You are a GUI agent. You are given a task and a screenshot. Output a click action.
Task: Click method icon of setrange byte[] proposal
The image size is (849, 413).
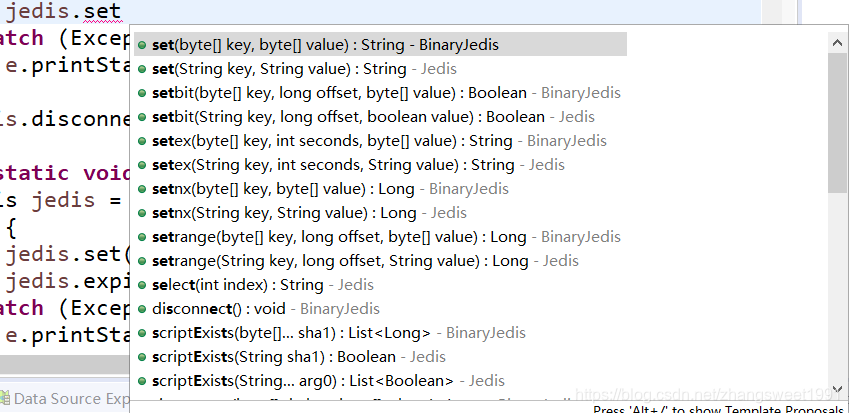pyautogui.click(x=142, y=237)
